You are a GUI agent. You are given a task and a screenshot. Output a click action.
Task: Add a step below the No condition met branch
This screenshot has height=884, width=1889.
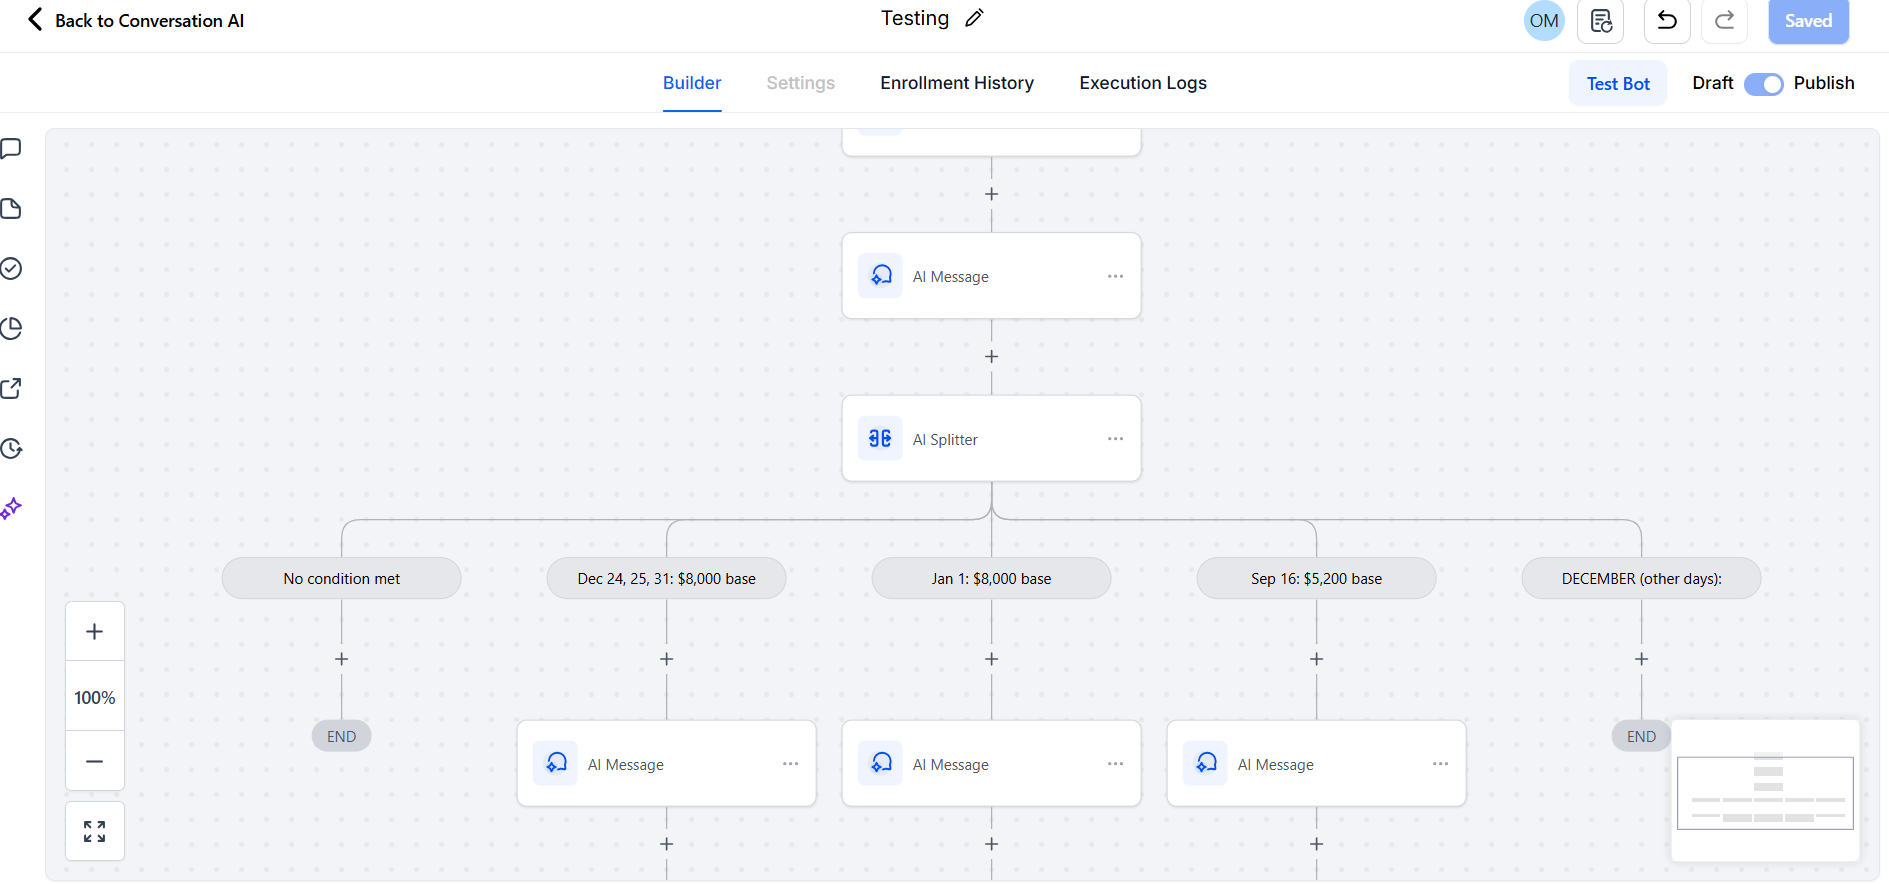(x=342, y=659)
